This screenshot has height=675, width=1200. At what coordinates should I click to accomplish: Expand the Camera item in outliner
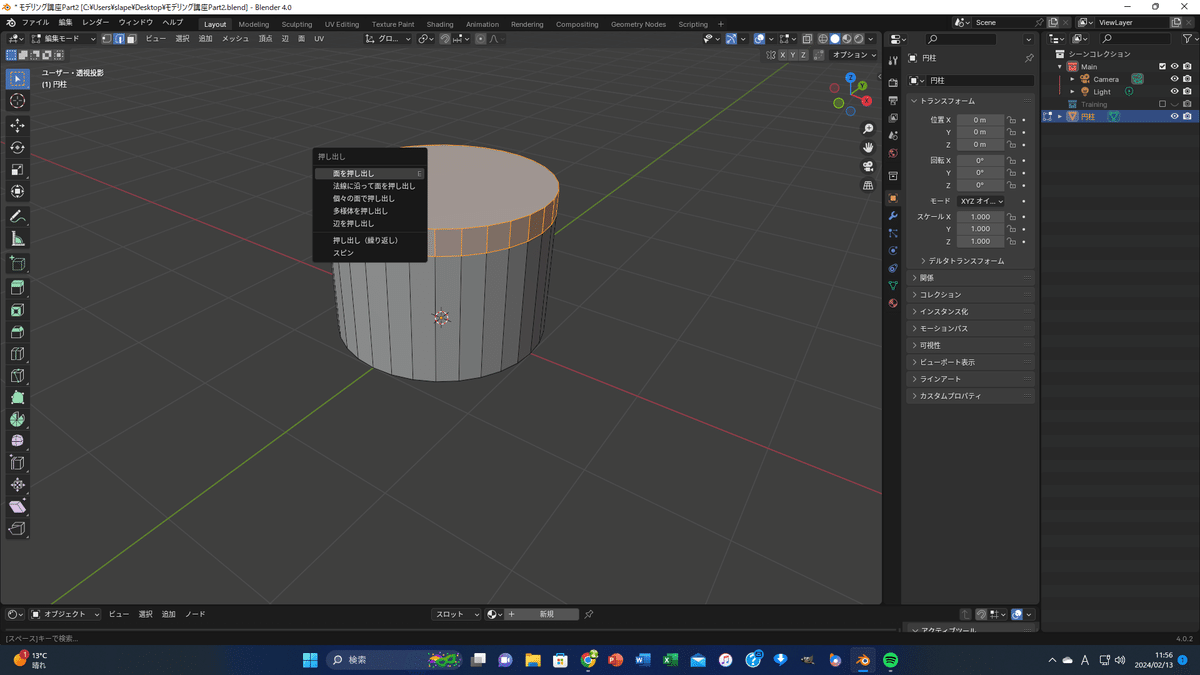point(1072,79)
